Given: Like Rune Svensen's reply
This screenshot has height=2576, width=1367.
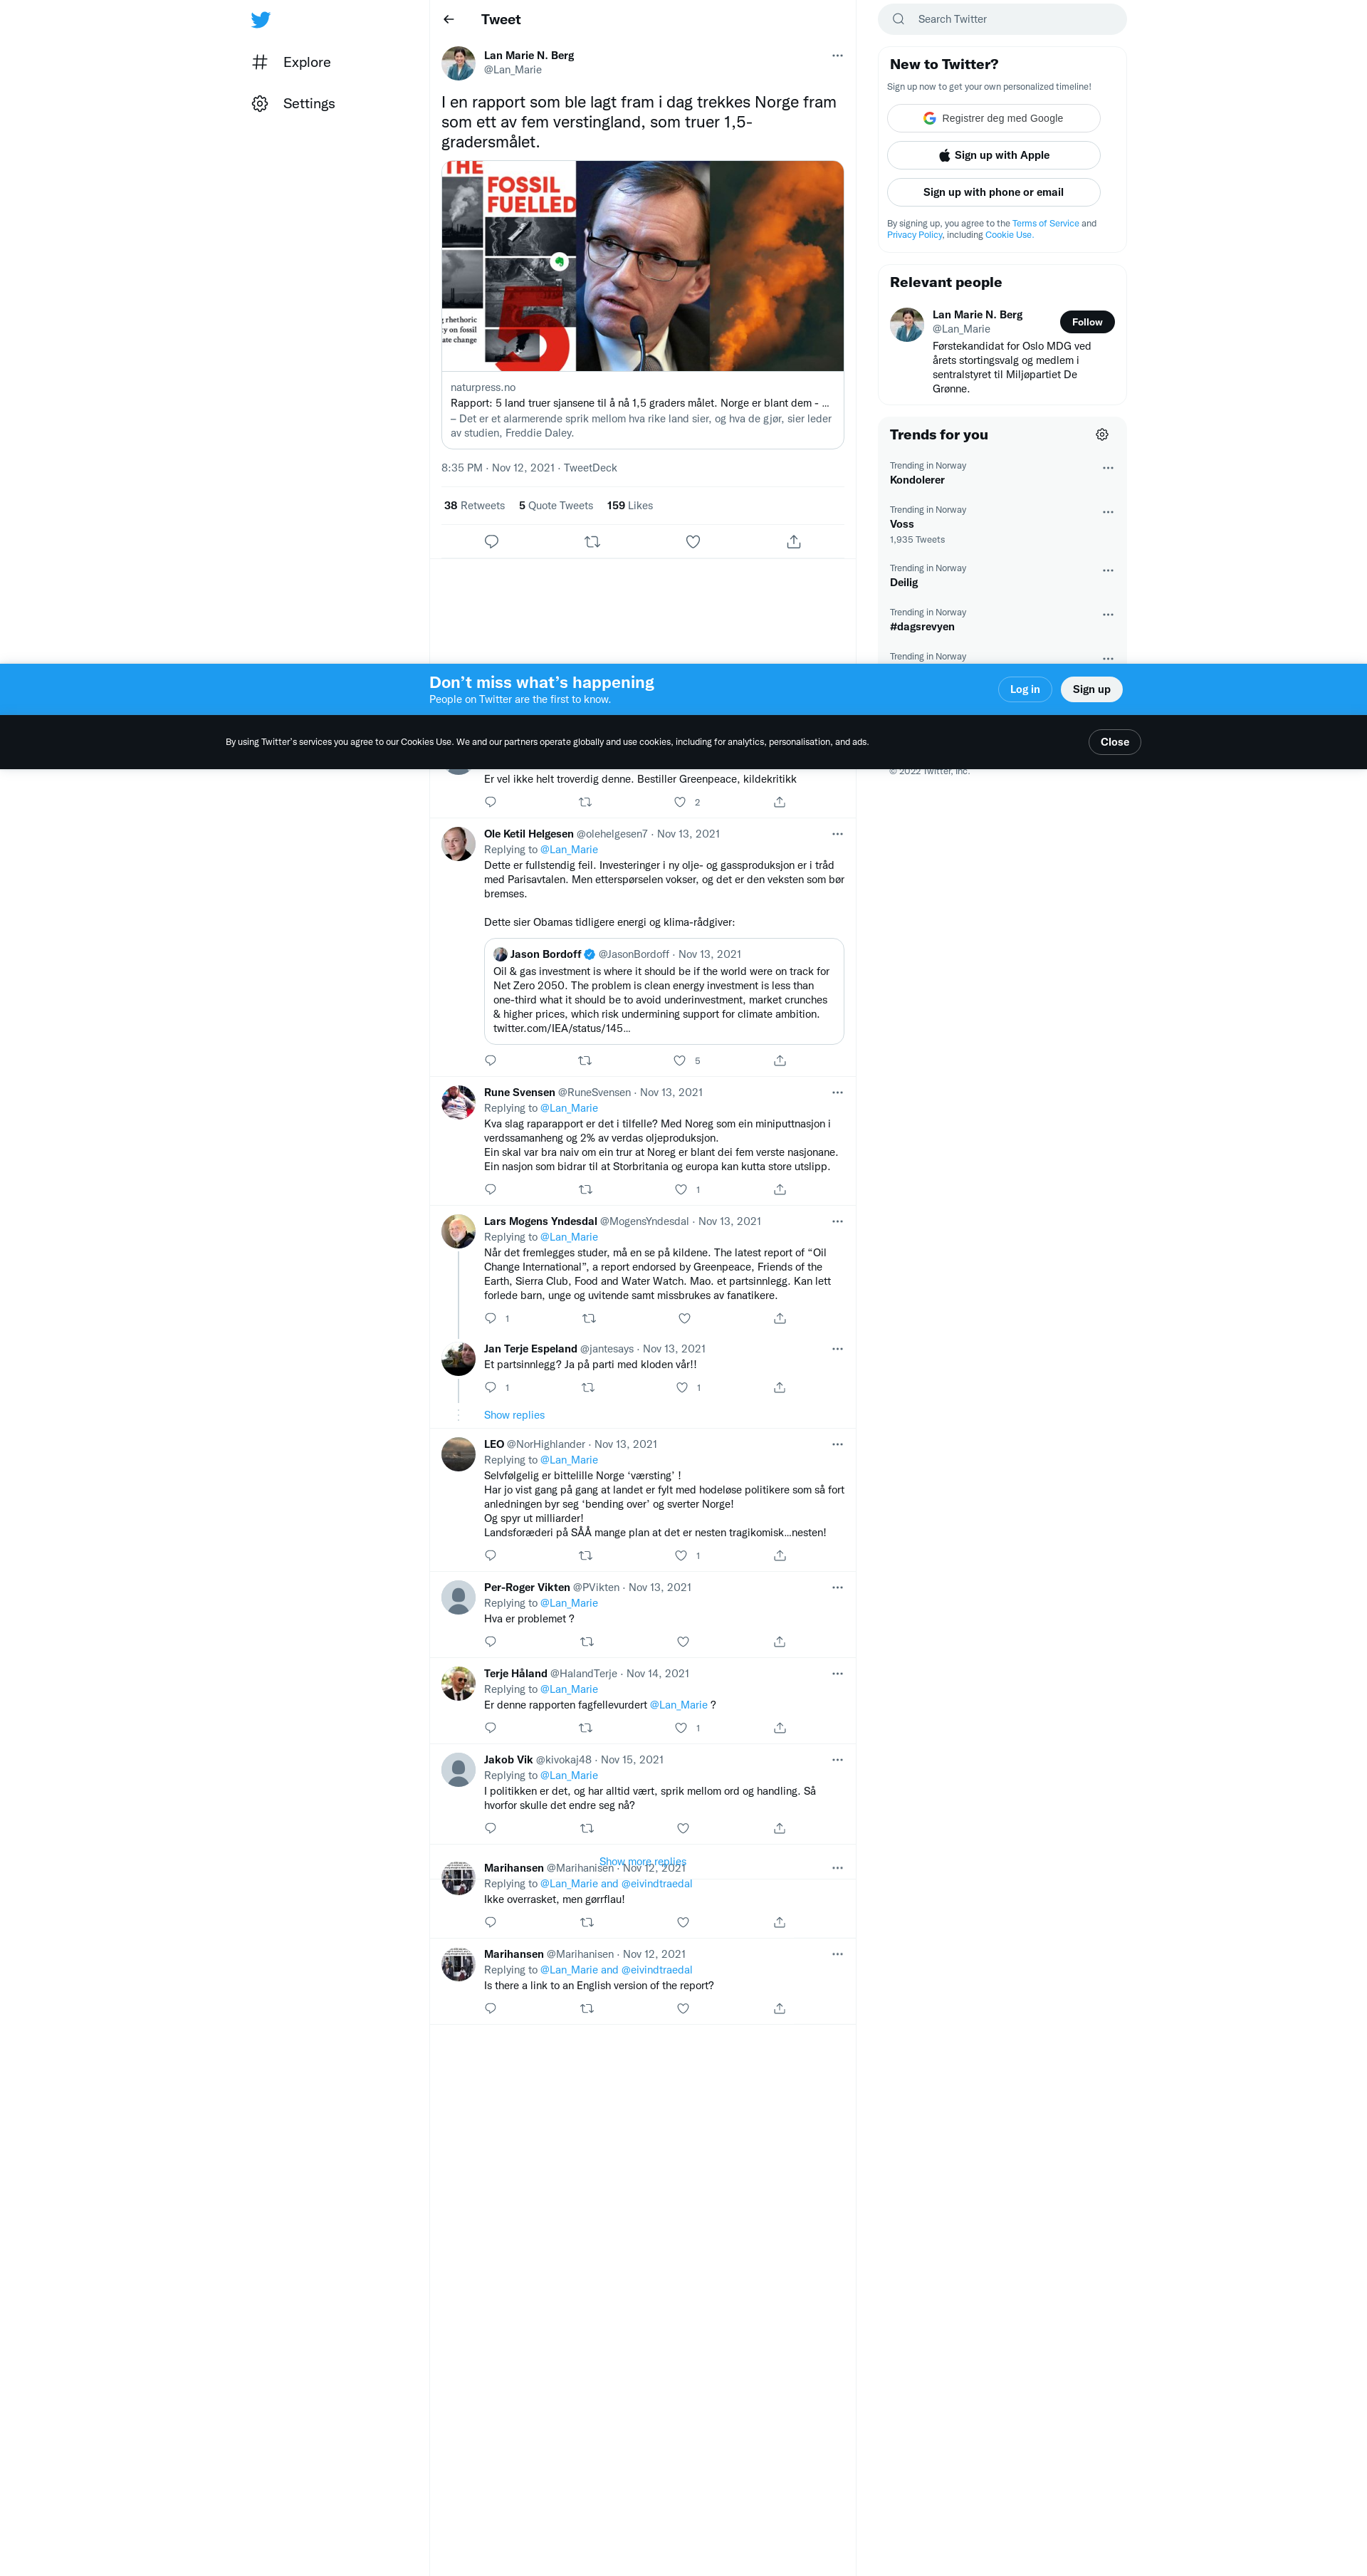Looking at the screenshot, I should 680,1190.
